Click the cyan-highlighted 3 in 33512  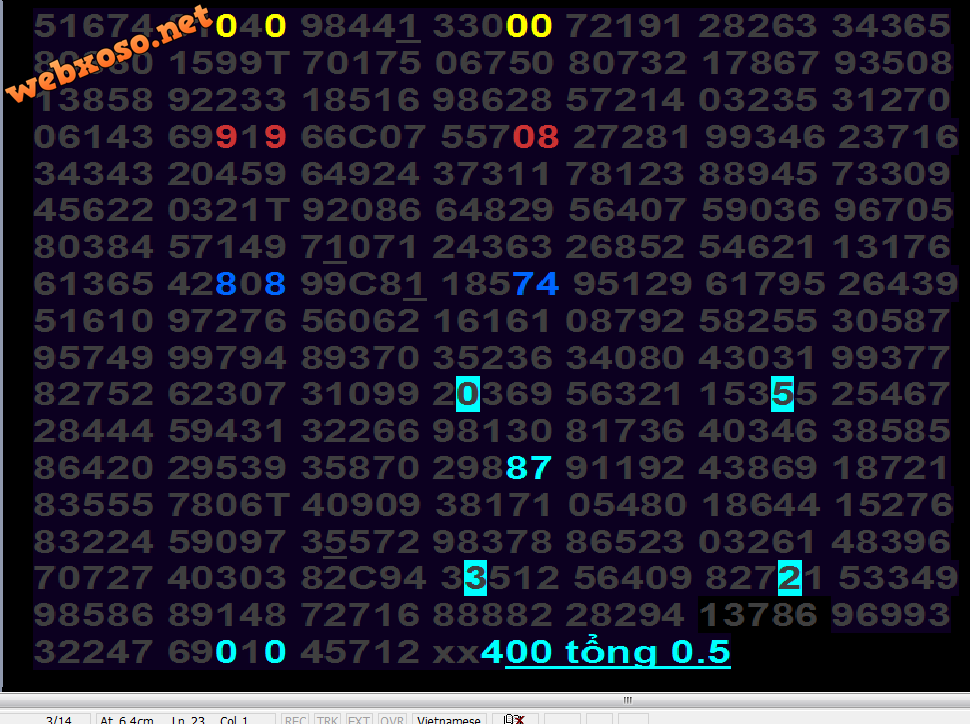click(x=476, y=578)
